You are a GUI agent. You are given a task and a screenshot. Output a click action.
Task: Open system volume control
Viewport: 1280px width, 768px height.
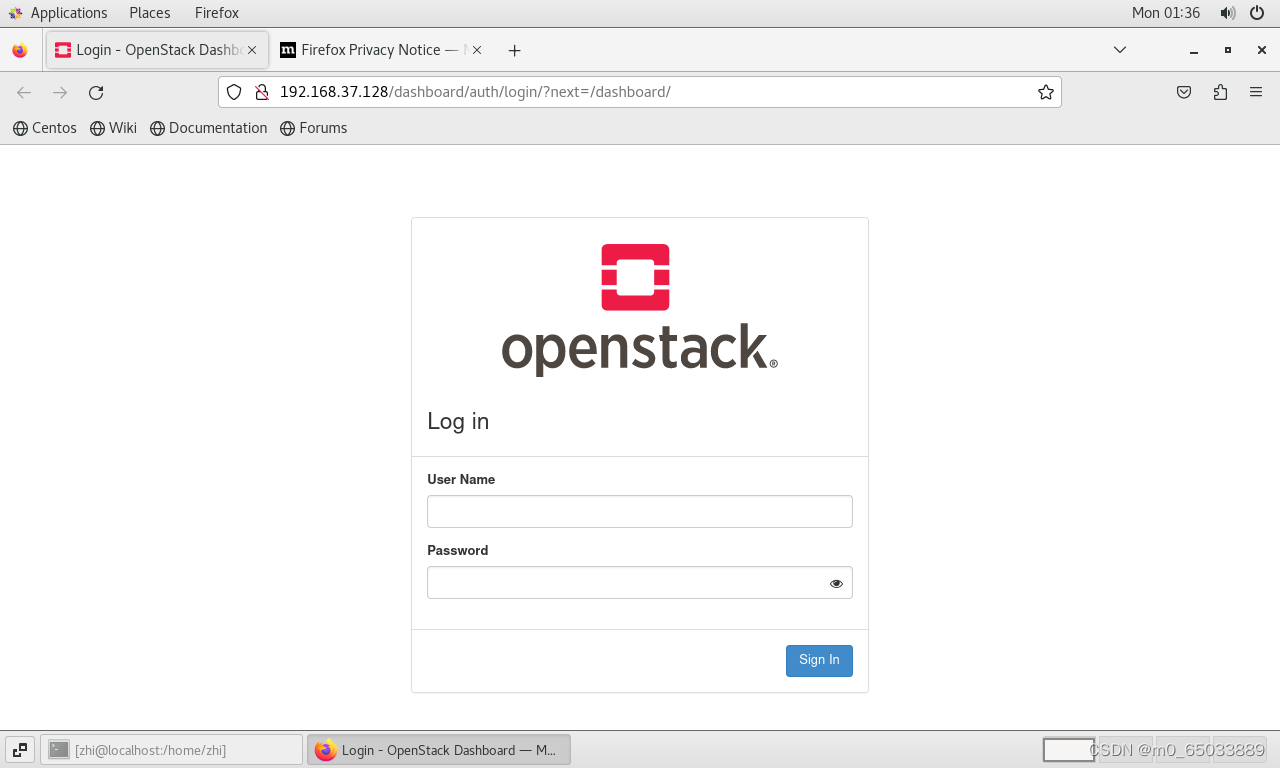pyautogui.click(x=1228, y=13)
